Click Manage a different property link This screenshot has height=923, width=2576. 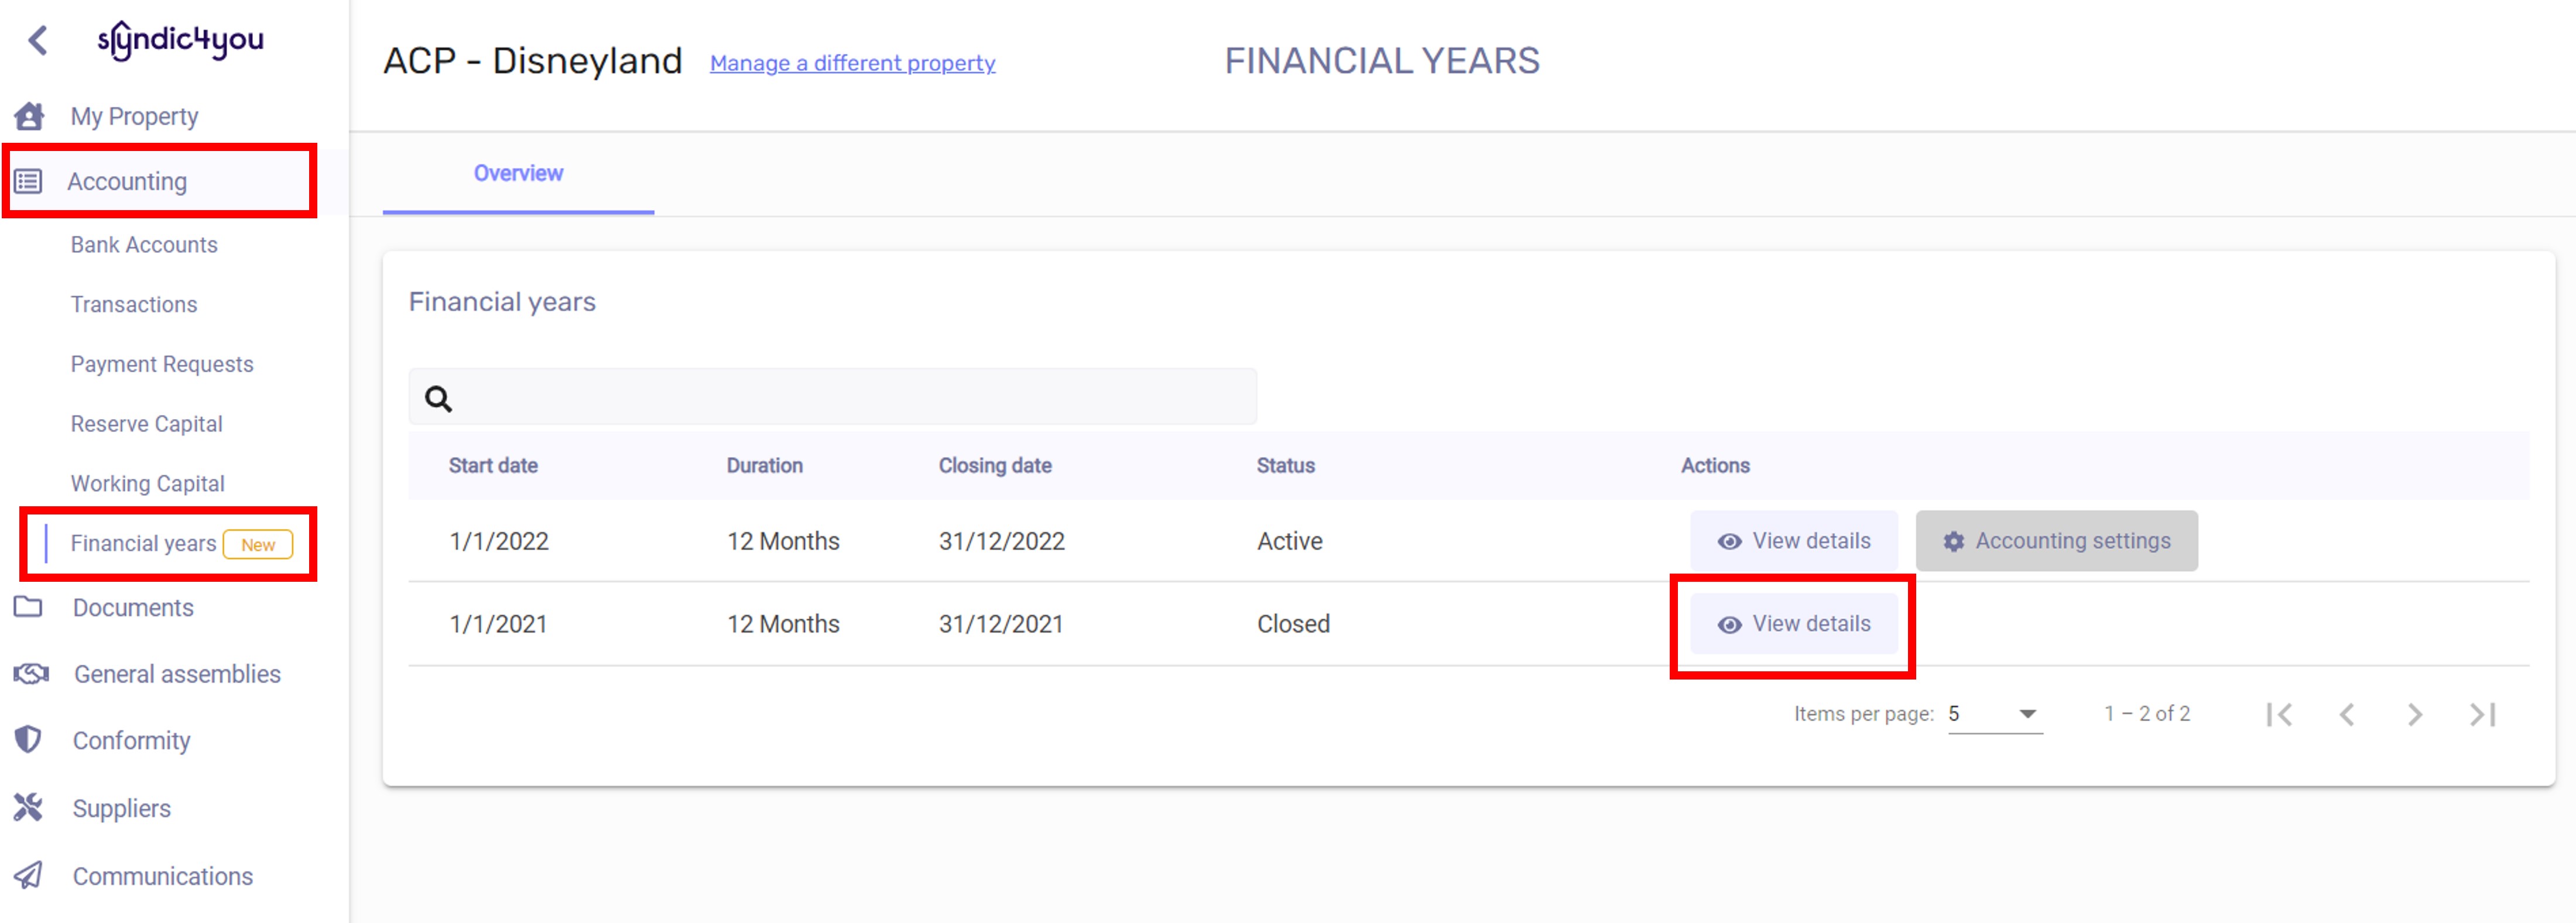(852, 63)
